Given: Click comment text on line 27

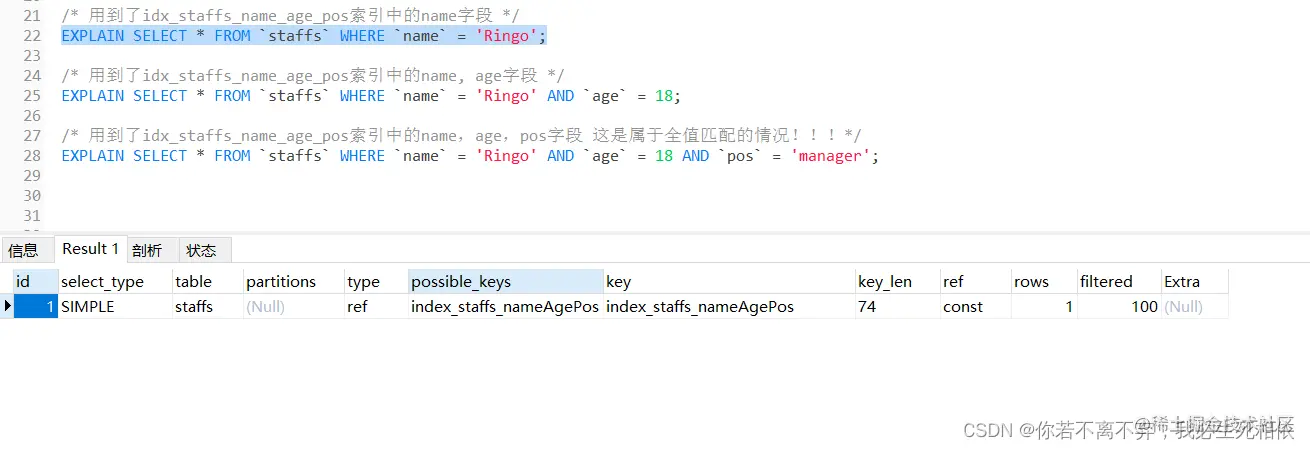Looking at the screenshot, I should 461,135.
